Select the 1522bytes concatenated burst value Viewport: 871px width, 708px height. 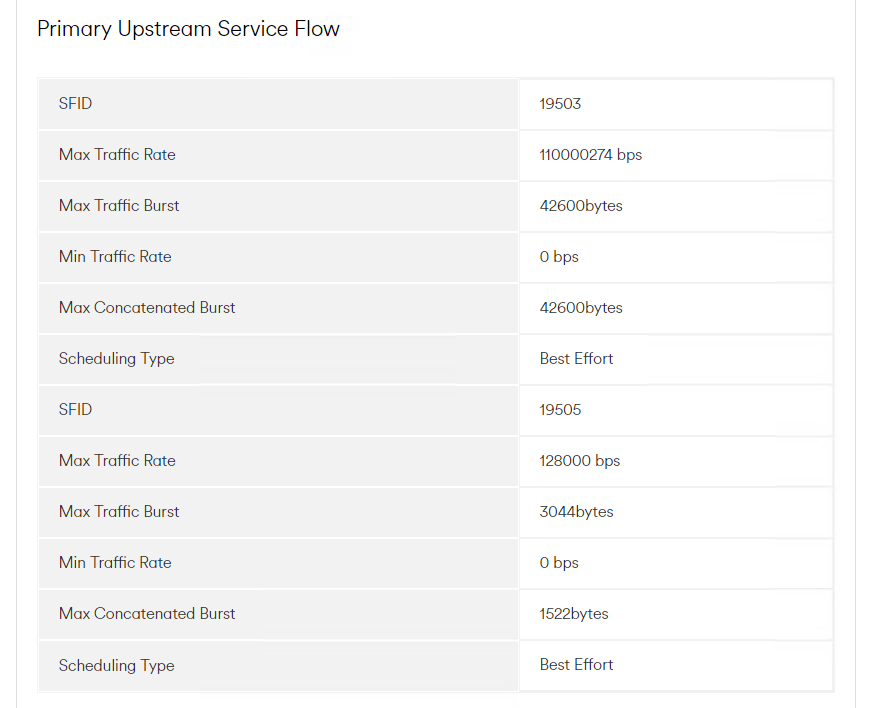(574, 614)
